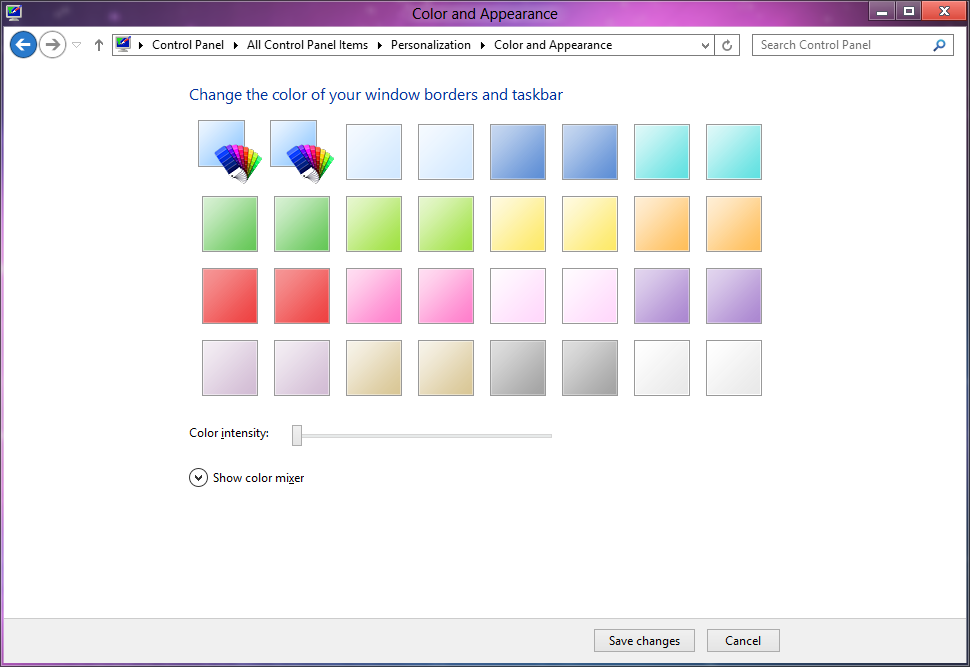Expand the arrow after Control Panel breadcrumb
The width and height of the screenshot is (970, 667).
pos(236,45)
